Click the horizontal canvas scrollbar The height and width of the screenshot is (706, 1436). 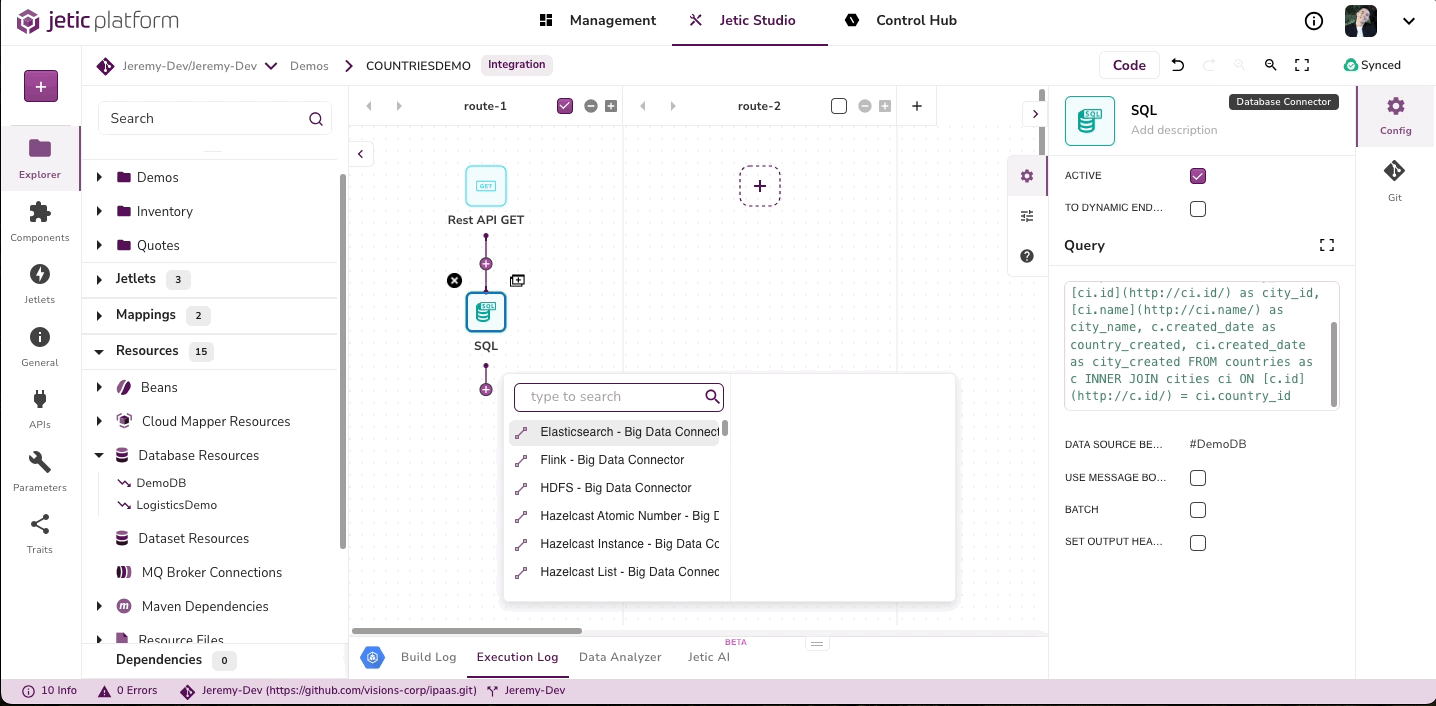(467, 631)
